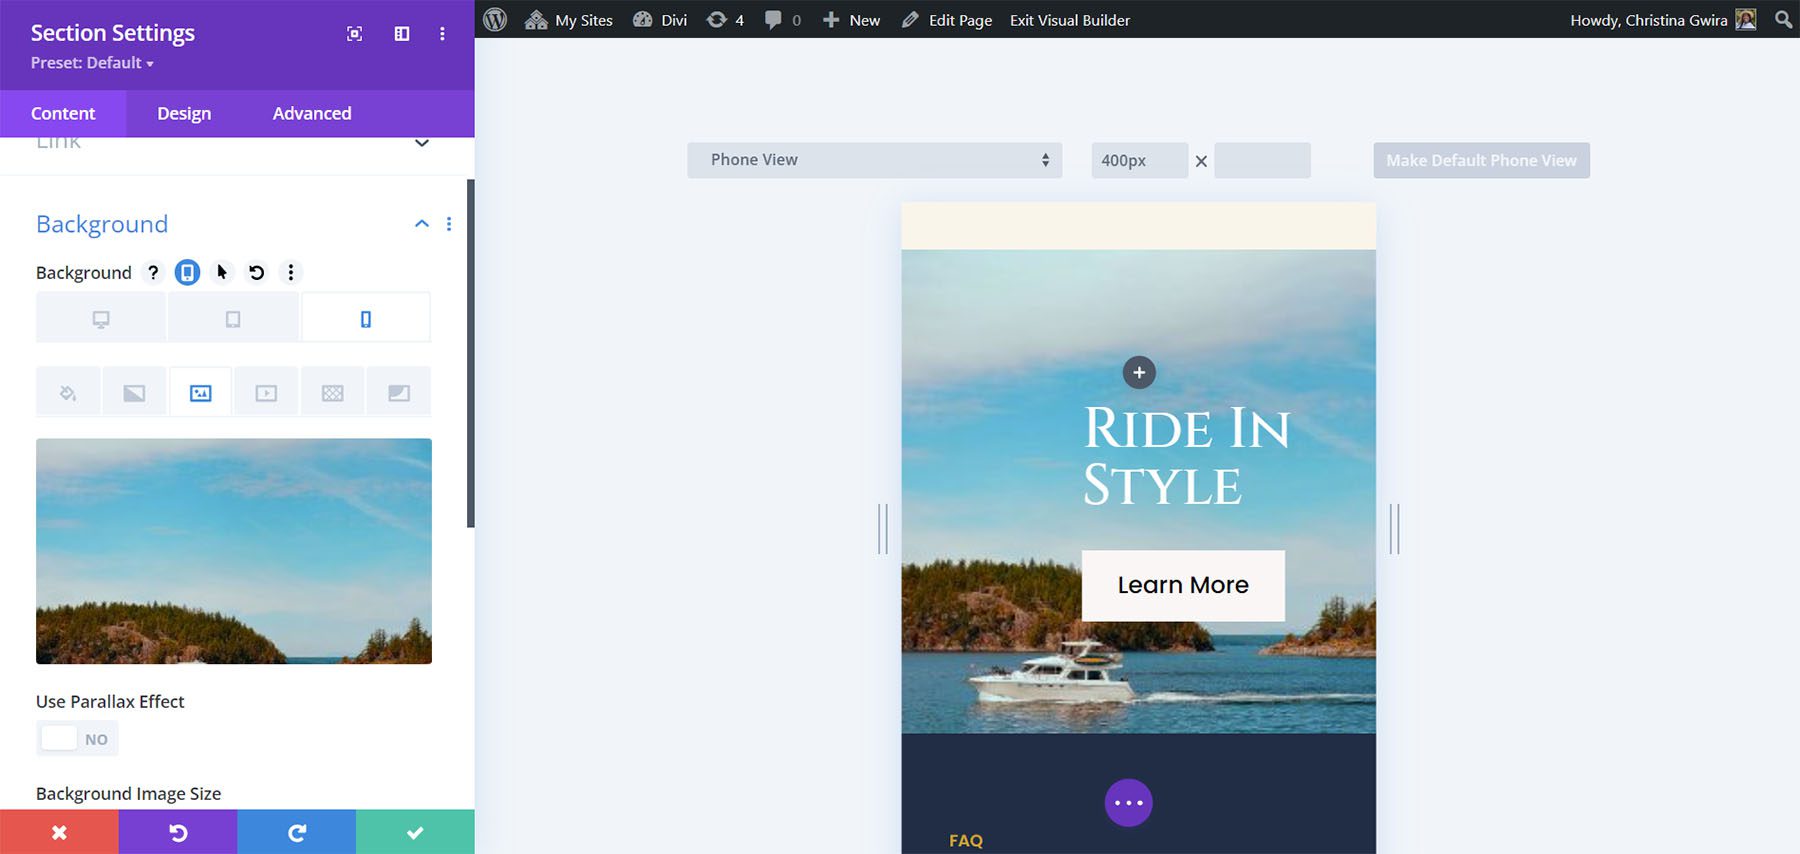Reset the Background option with the undo arrow
The width and height of the screenshot is (1800, 854).
pyautogui.click(x=257, y=272)
